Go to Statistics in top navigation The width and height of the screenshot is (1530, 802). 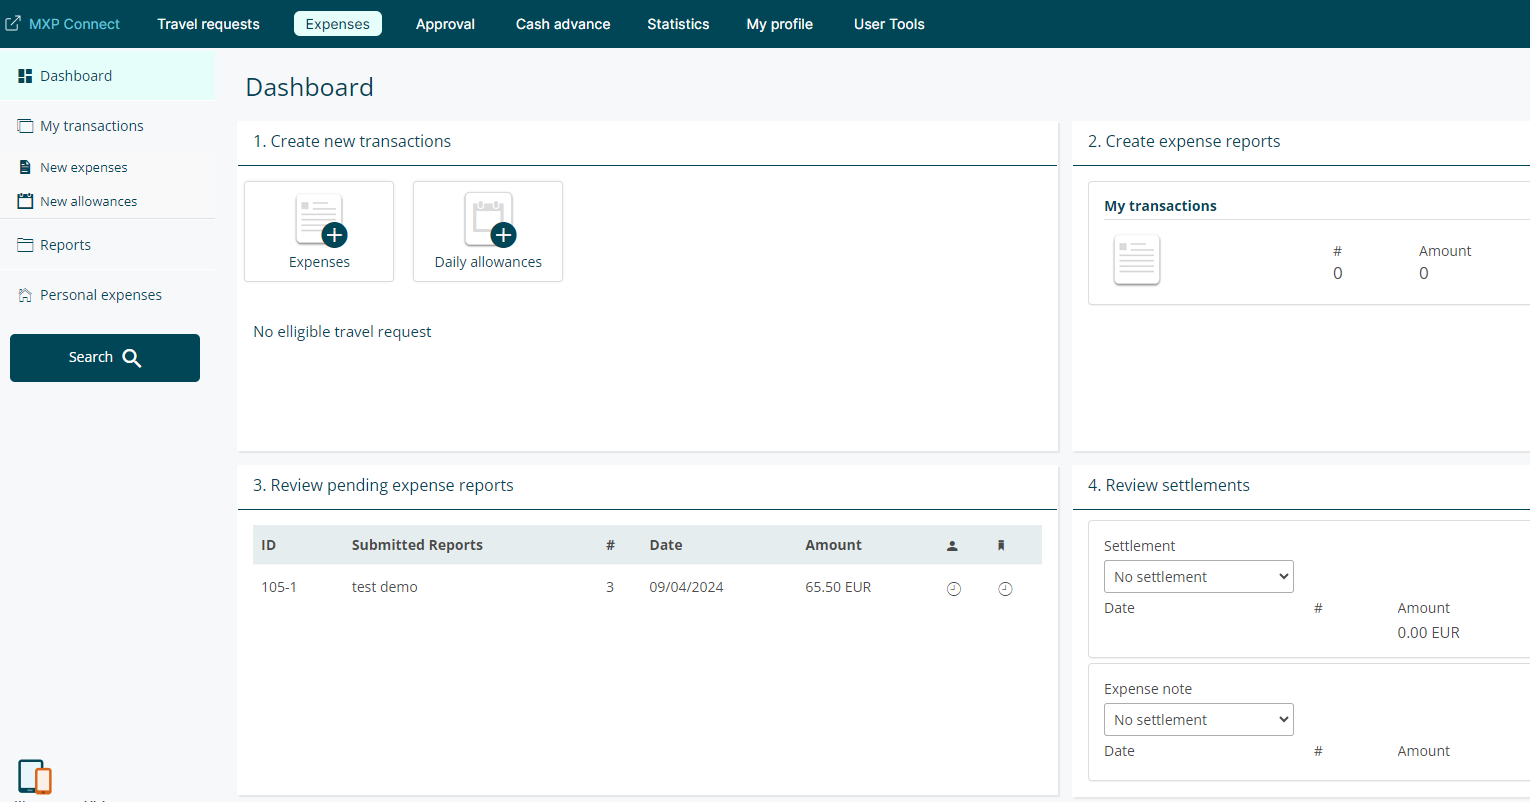pos(678,24)
